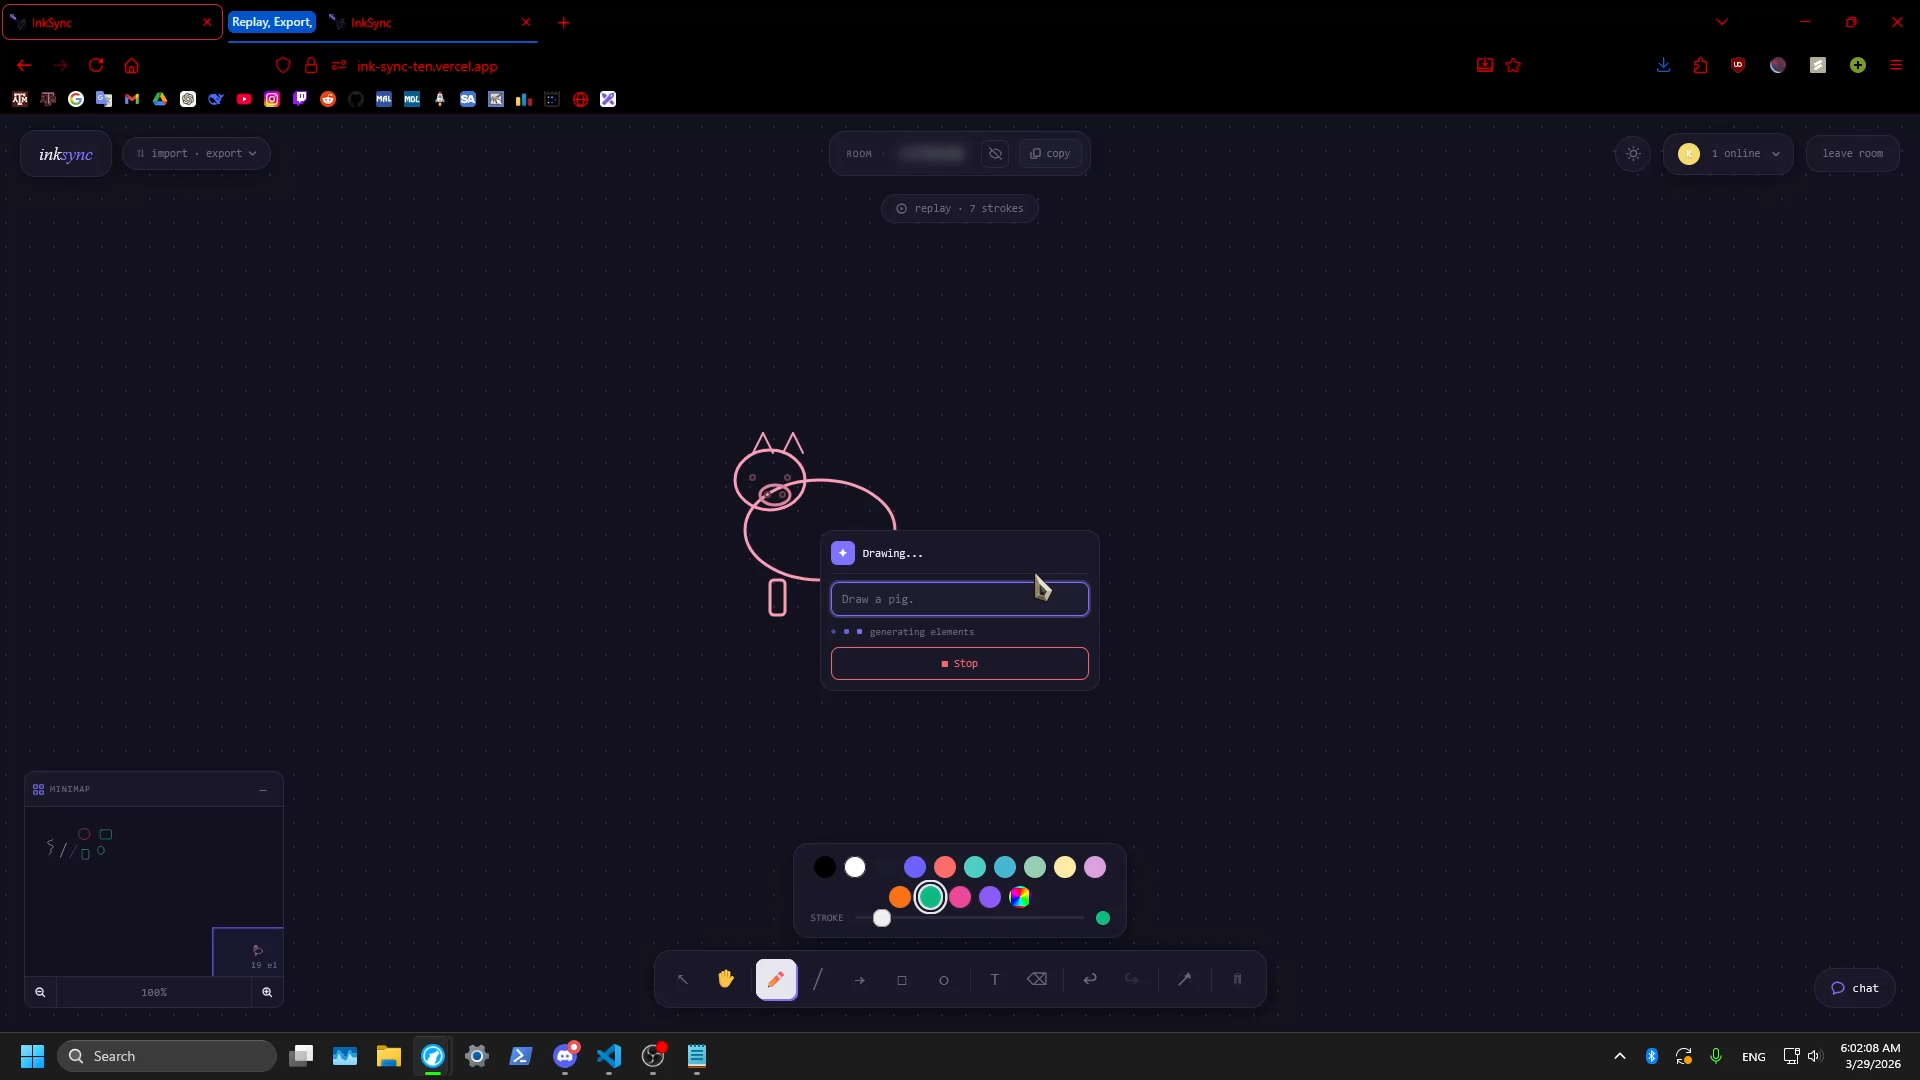Toggle light/dark theme sun button

(1633, 154)
